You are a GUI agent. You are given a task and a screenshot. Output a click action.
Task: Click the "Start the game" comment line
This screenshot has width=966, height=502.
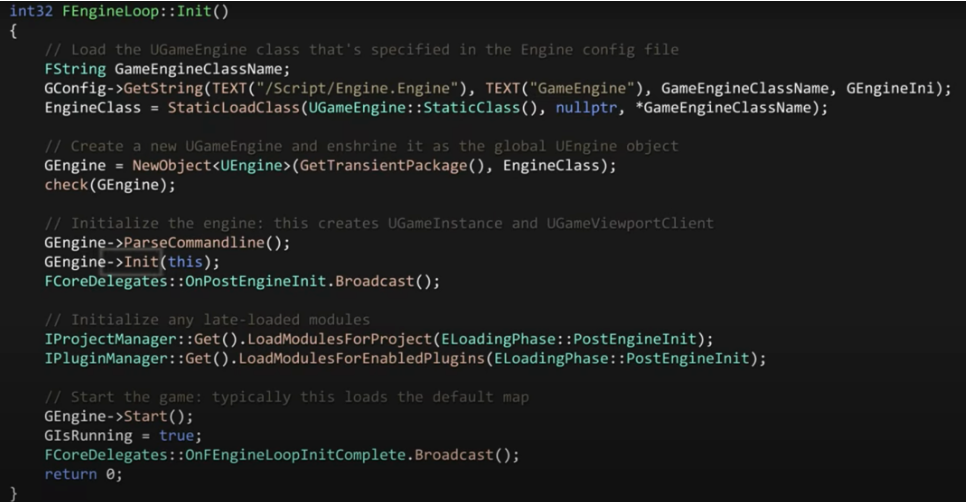(x=287, y=397)
